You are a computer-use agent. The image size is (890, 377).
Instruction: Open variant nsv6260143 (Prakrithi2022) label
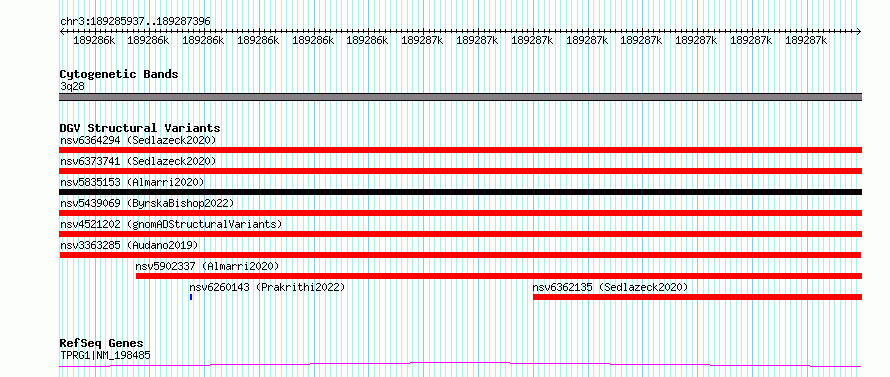[x=267, y=287]
